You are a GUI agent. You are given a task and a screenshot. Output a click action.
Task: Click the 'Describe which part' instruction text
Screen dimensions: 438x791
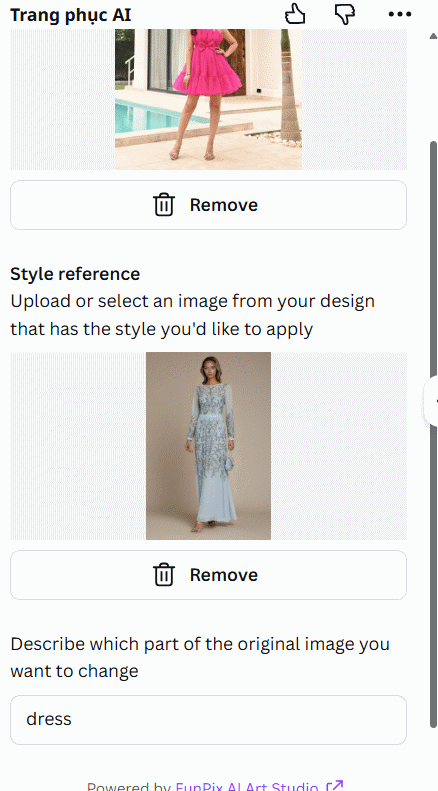point(200,657)
